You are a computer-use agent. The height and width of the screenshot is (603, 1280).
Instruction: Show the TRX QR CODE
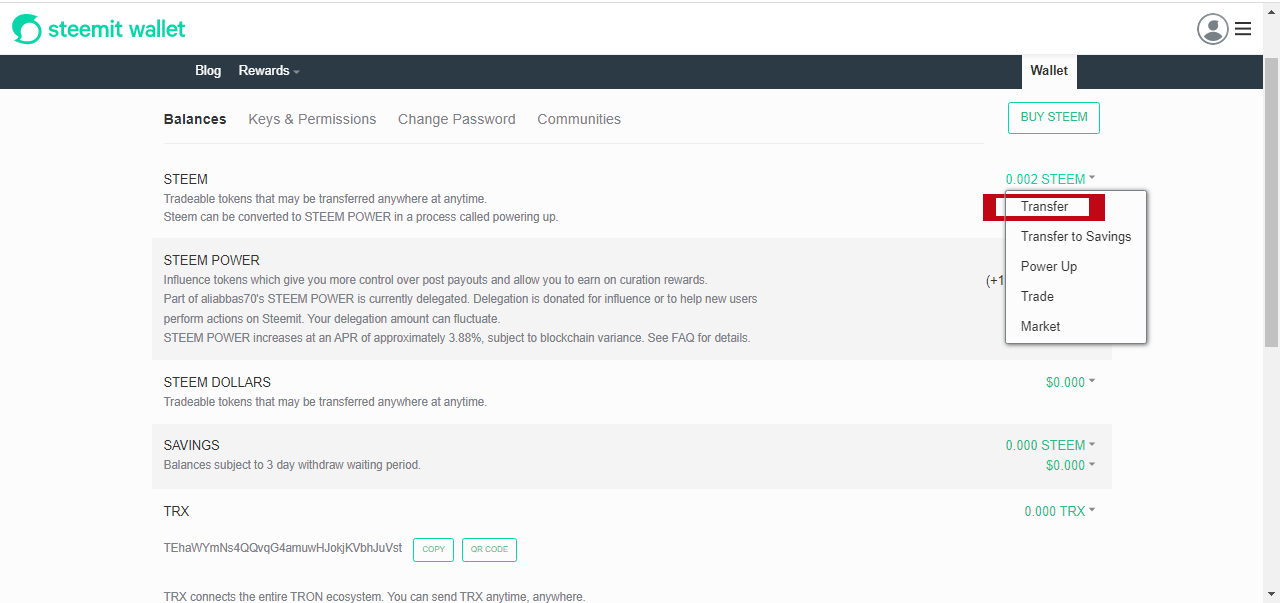pos(489,550)
